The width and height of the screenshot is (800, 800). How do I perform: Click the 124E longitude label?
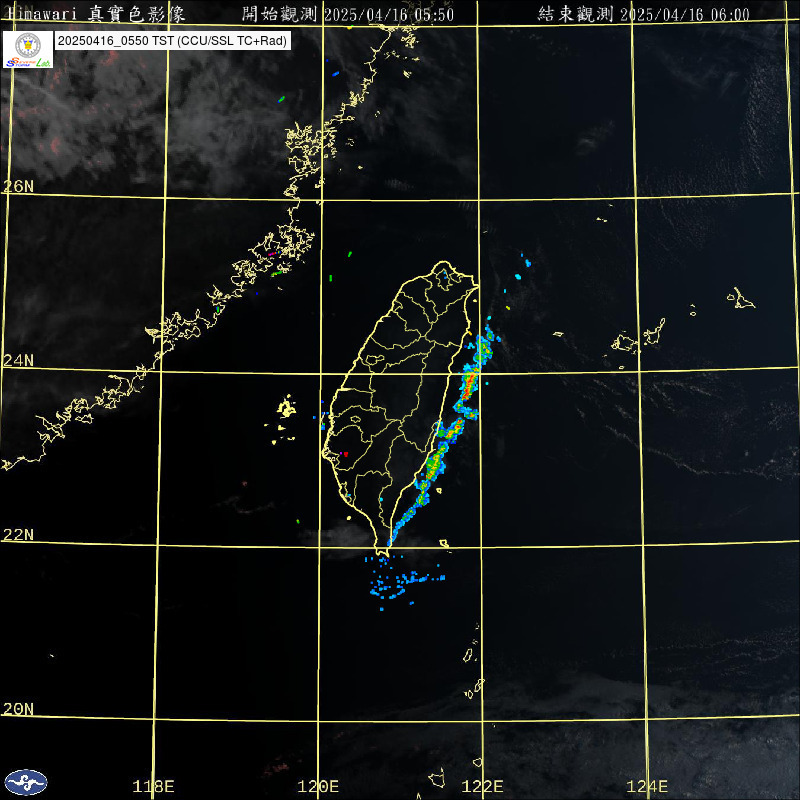(x=649, y=787)
